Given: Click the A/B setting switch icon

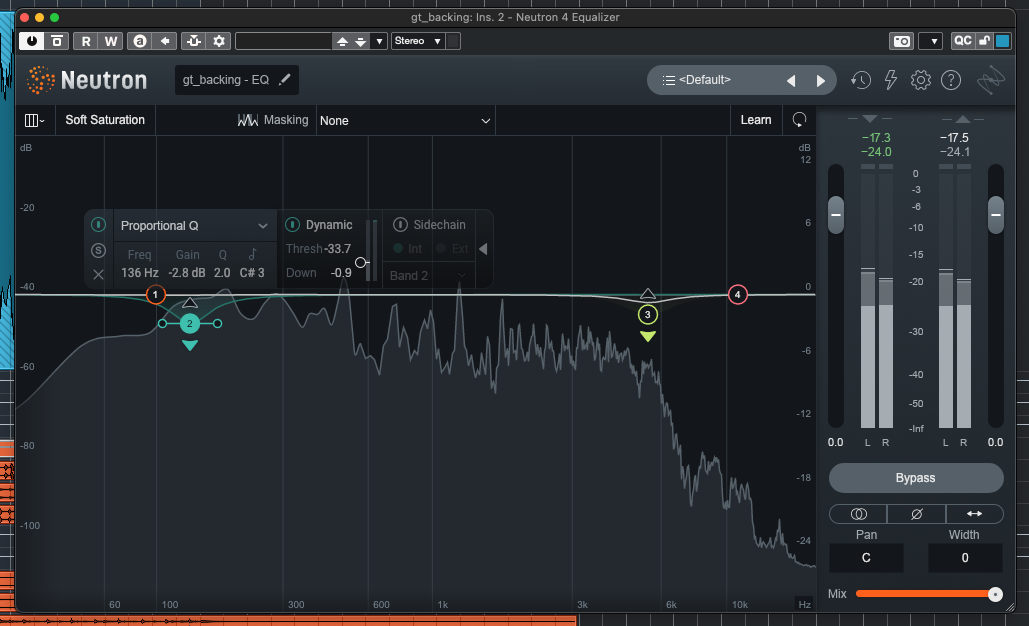Looking at the screenshot, I should point(140,41).
